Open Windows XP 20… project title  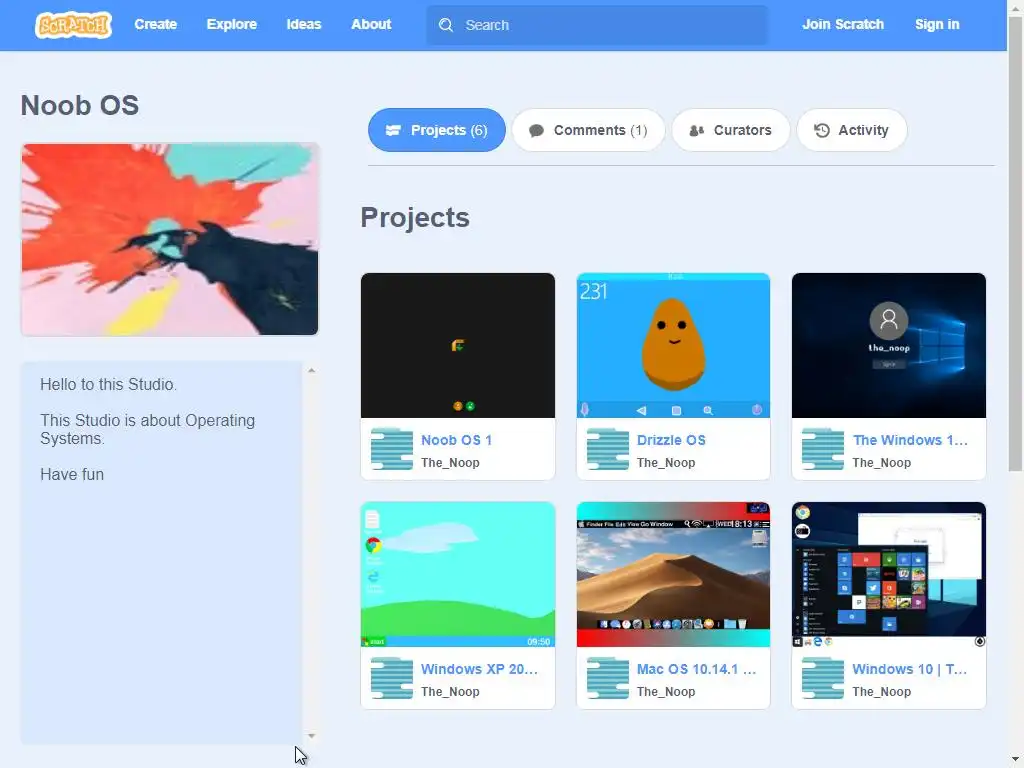[479, 669]
